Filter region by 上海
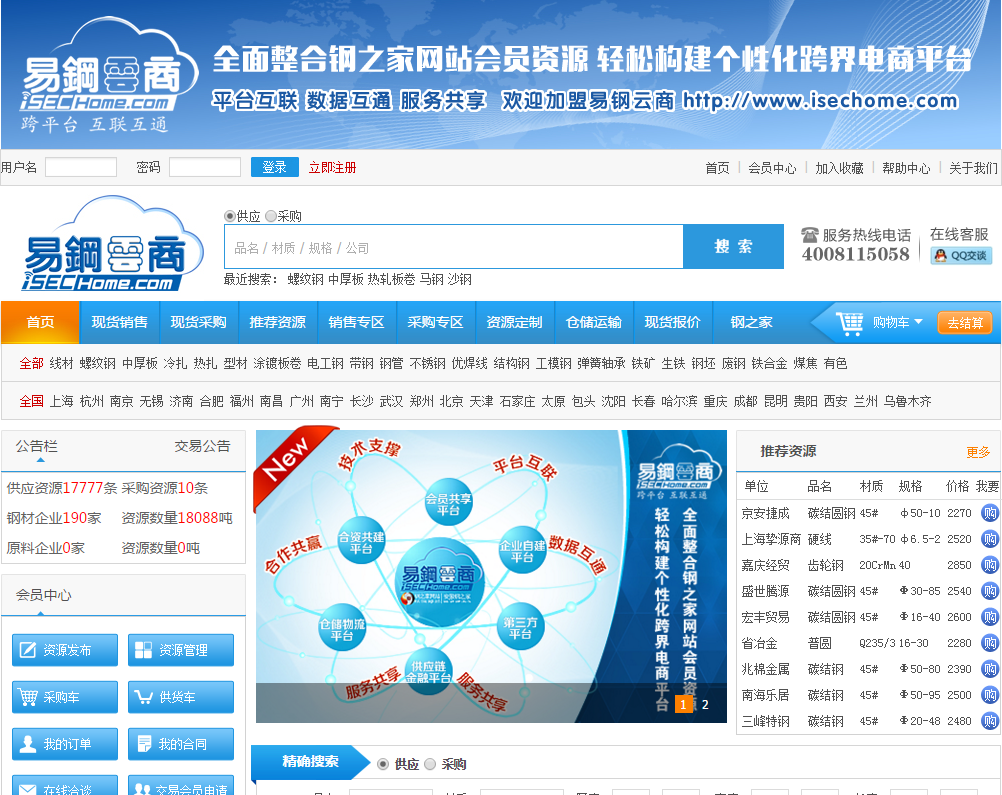 click(x=61, y=401)
